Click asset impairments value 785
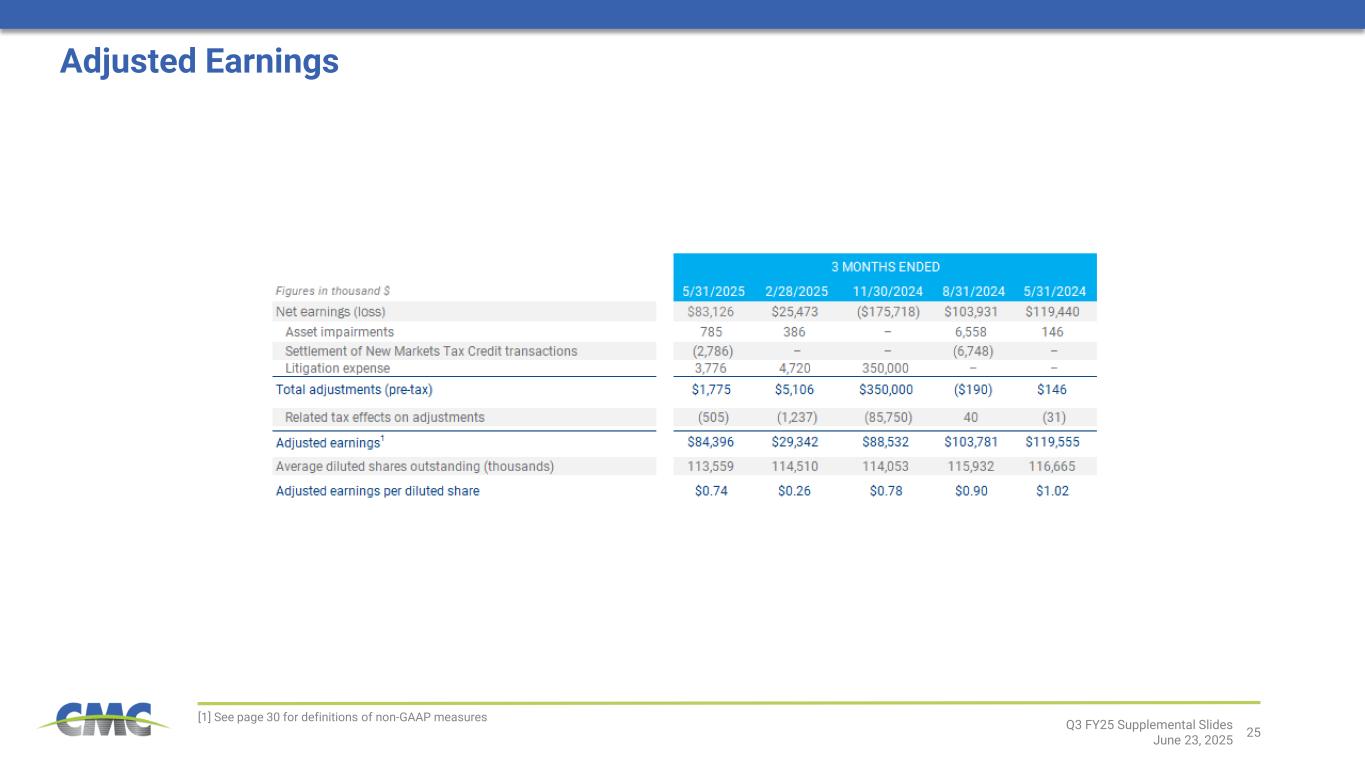This screenshot has height=768, width=1365. pos(711,331)
